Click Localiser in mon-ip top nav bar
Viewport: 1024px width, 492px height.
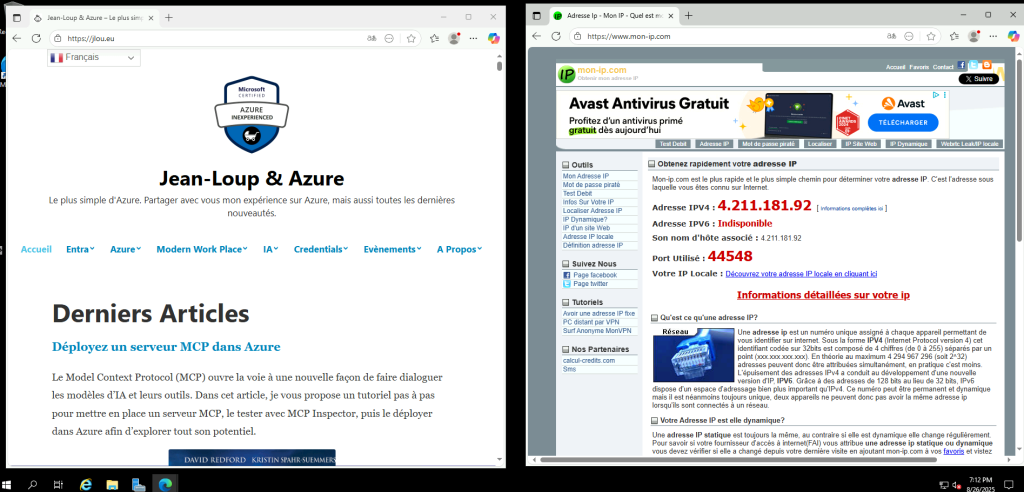tap(819, 144)
